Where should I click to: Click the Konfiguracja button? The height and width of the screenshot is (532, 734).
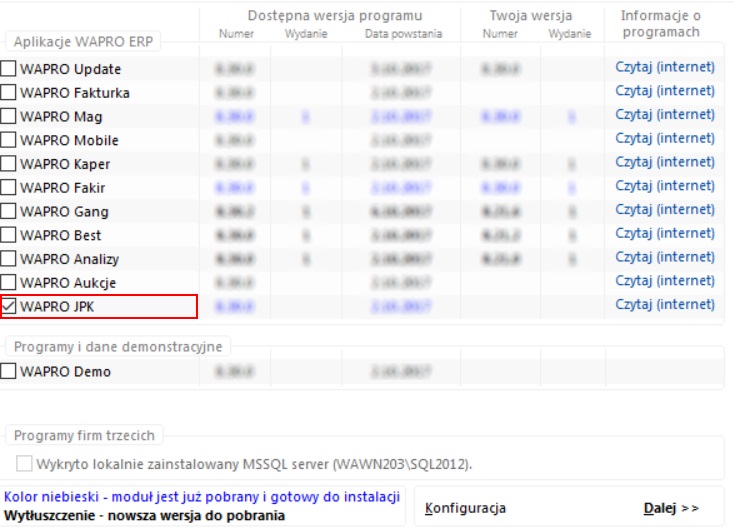[x=465, y=508]
